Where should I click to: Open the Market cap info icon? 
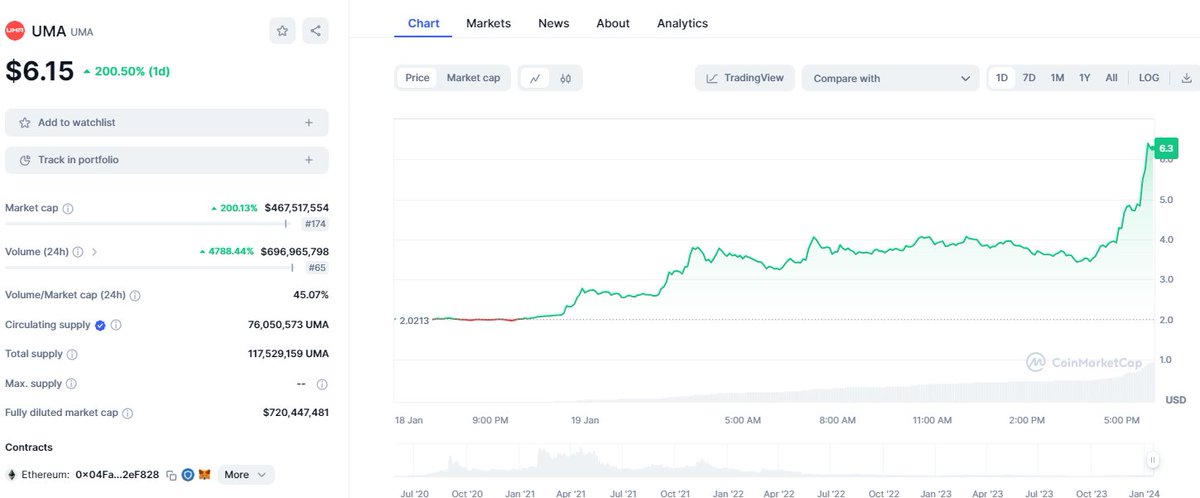click(x=68, y=208)
